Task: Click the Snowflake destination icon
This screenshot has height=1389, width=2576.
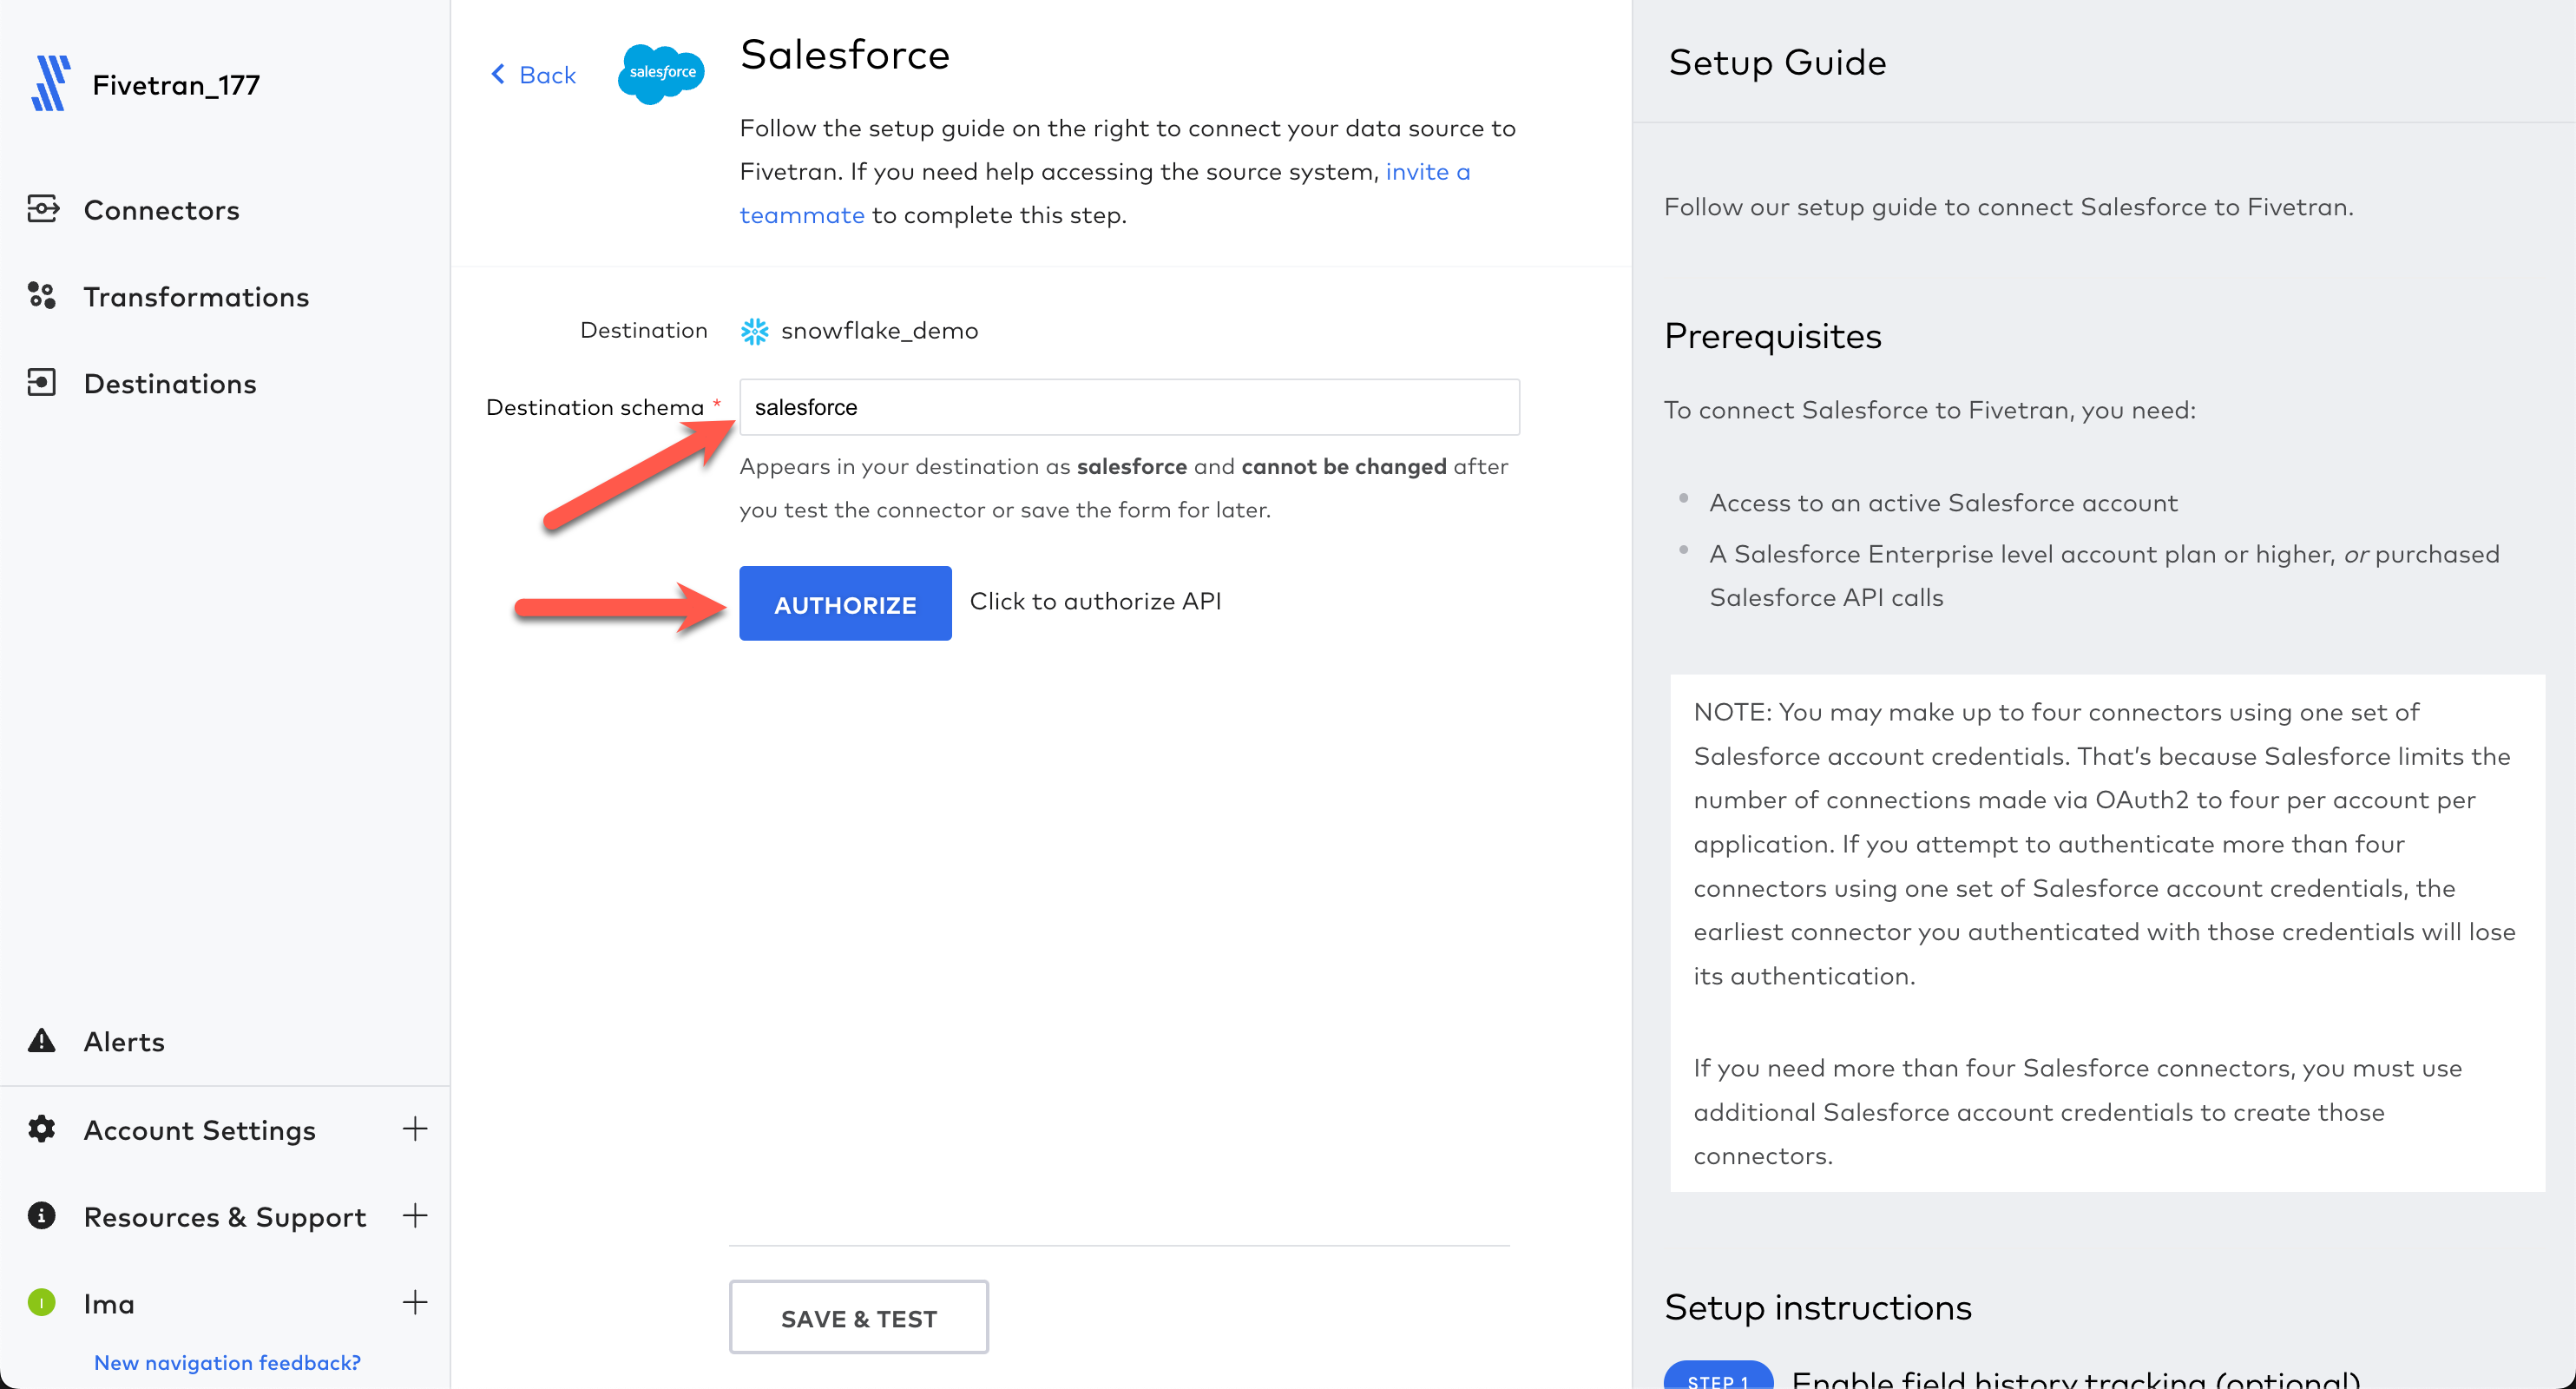Action: click(x=755, y=331)
